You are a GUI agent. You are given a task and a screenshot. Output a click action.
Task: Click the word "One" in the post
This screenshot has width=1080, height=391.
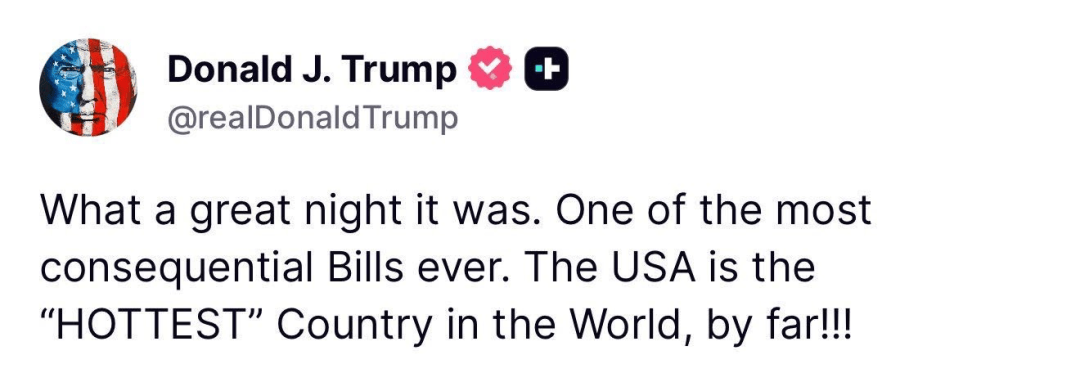(x=589, y=212)
